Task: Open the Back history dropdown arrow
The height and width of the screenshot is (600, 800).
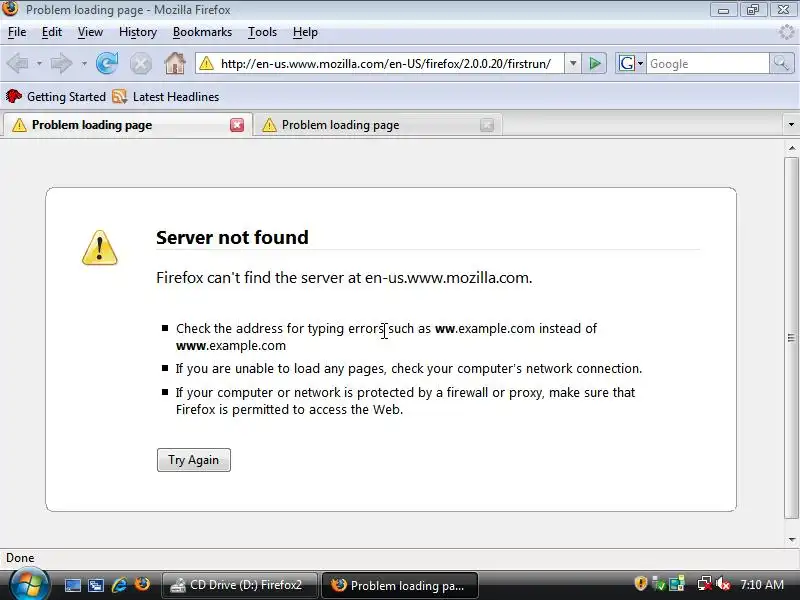Action: pos(39,64)
